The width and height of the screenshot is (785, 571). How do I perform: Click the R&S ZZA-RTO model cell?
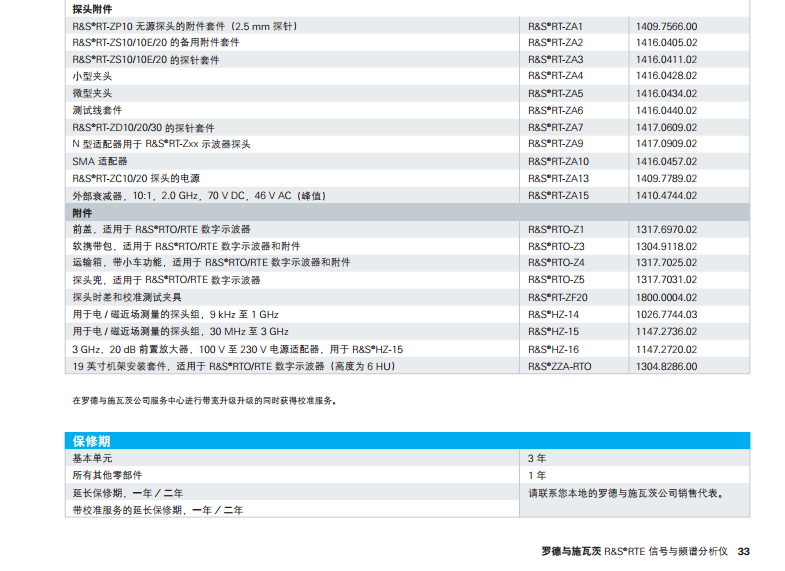tap(559, 366)
